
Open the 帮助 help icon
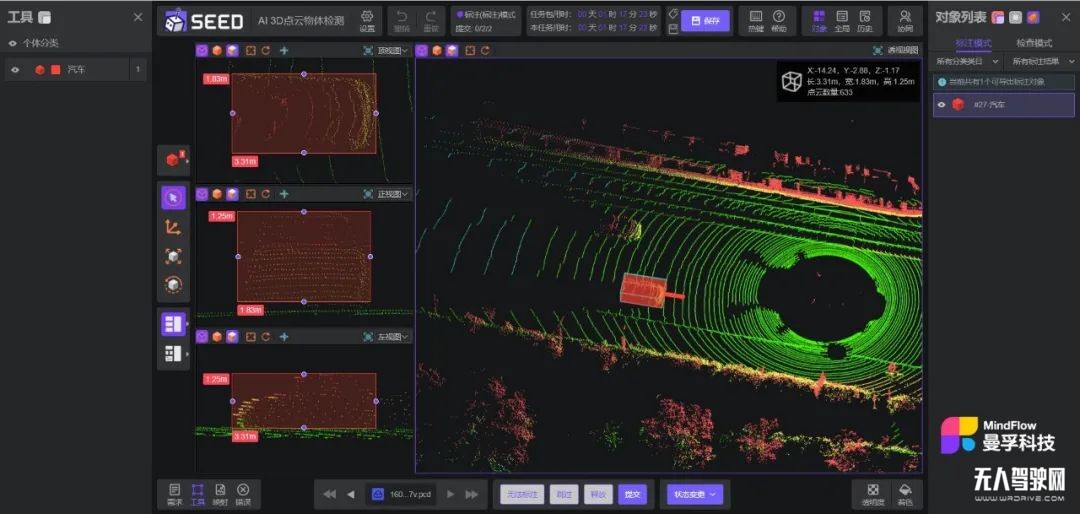click(x=779, y=20)
